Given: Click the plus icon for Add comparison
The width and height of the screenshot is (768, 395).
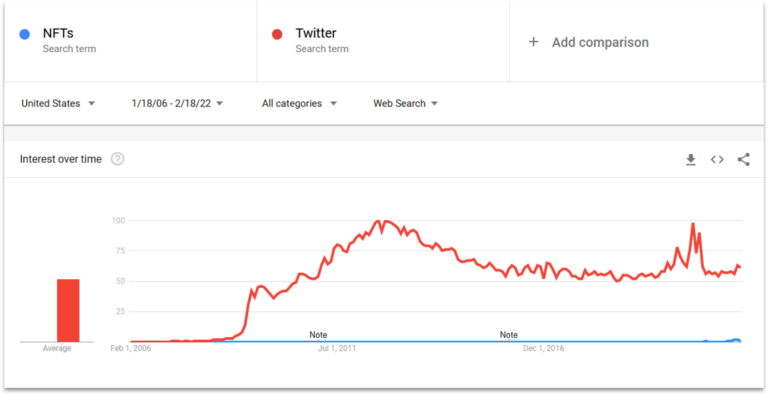Looking at the screenshot, I should point(533,42).
